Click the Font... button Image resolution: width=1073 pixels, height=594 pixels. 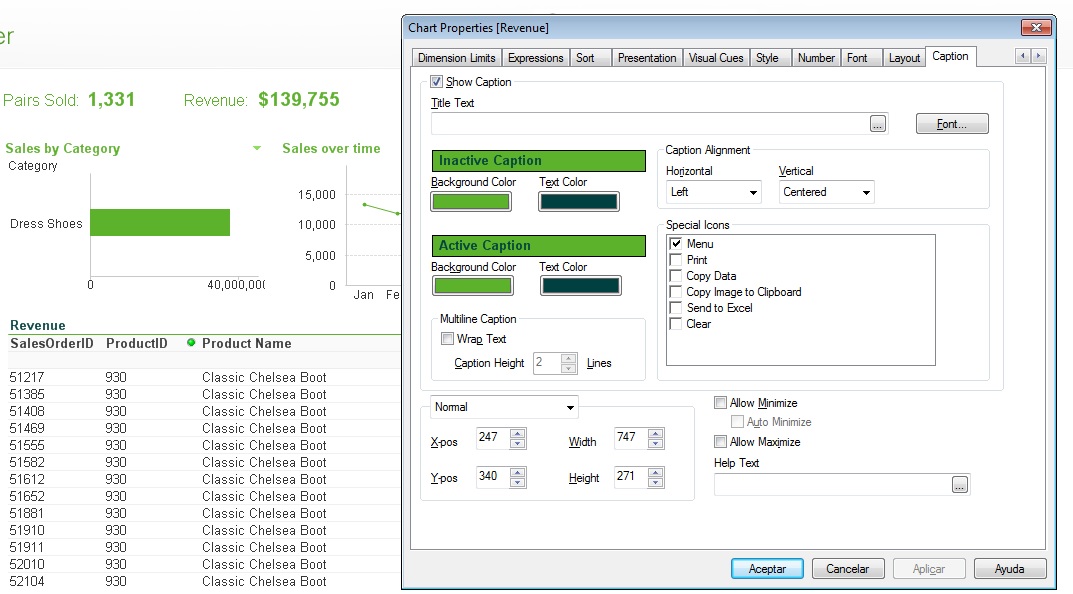point(952,124)
